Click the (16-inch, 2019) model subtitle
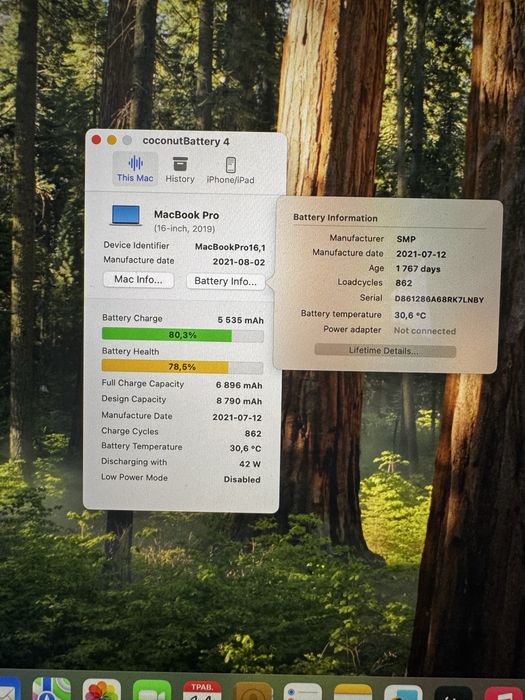525x700 pixels. click(x=184, y=229)
